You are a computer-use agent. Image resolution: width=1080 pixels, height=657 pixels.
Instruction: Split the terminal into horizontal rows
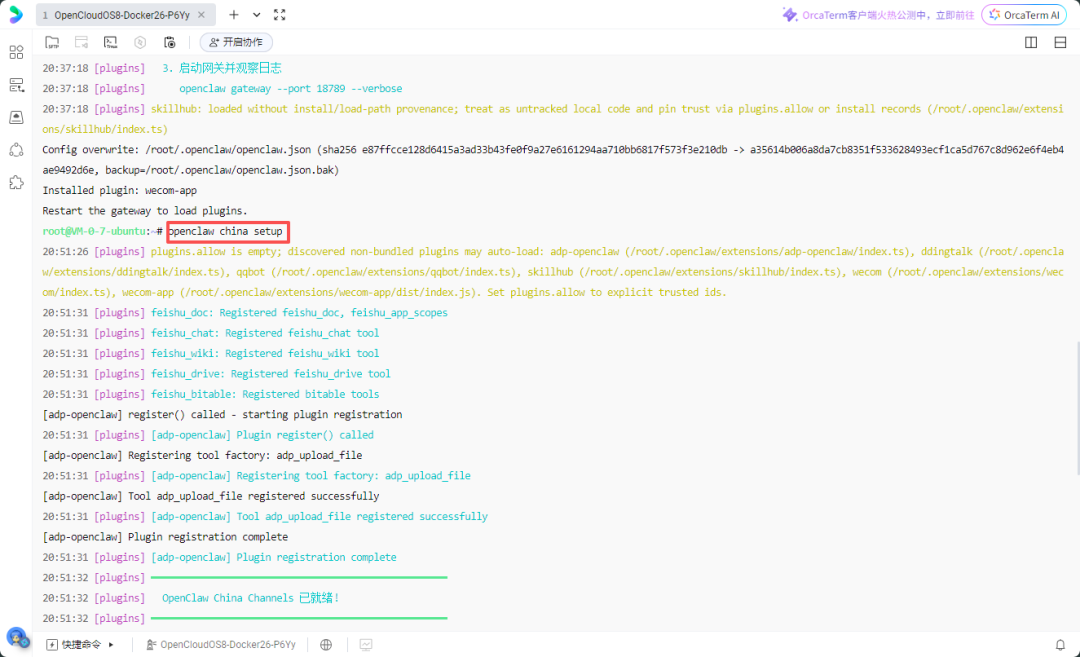pos(1060,42)
